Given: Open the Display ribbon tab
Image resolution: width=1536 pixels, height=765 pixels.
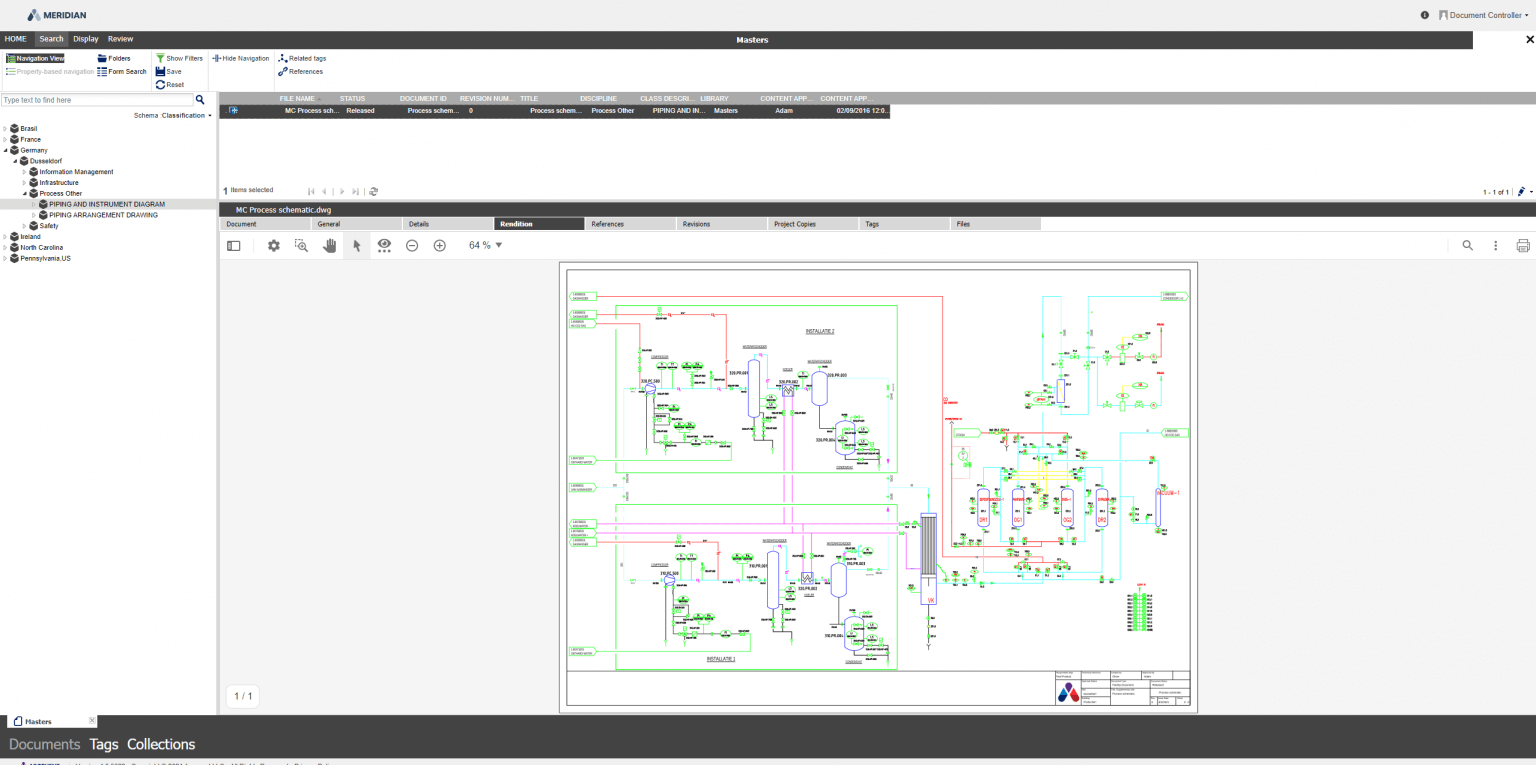Looking at the screenshot, I should [86, 39].
